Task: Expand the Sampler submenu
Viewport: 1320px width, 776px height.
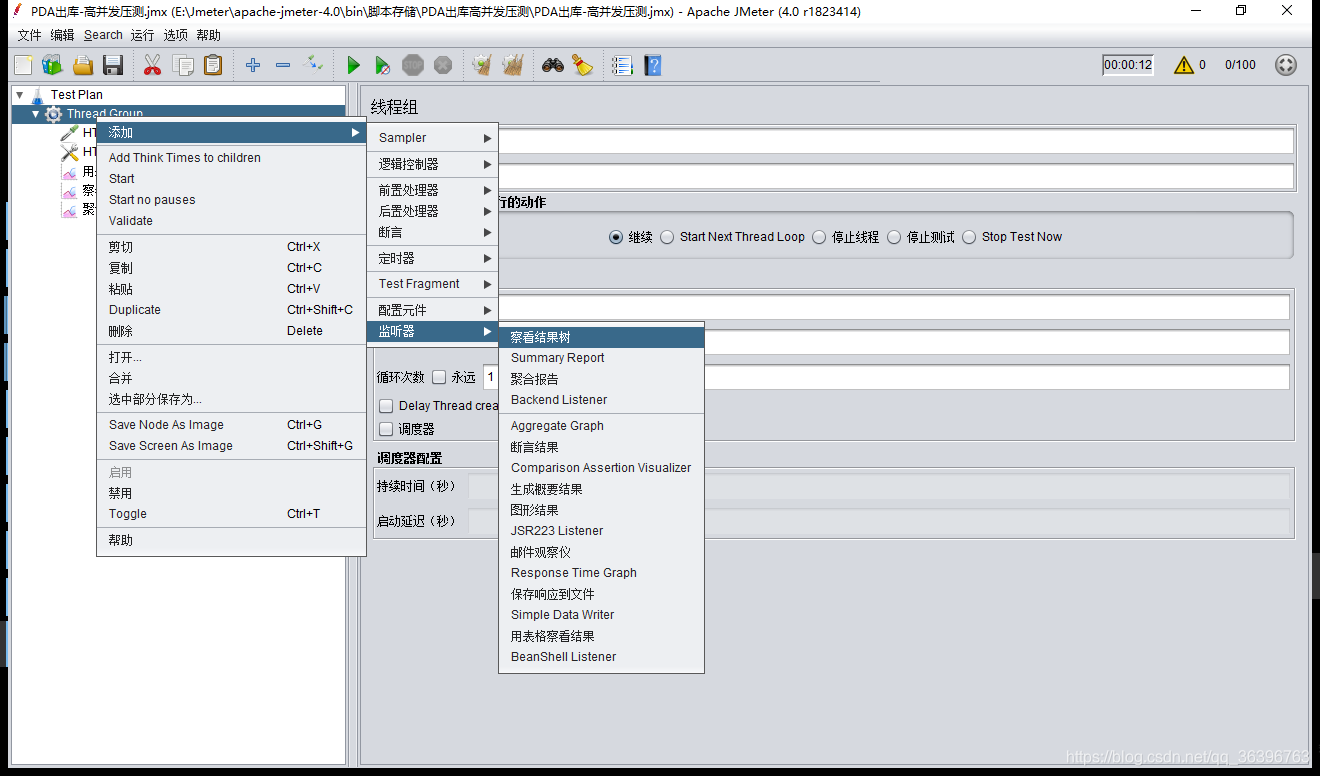Action: pyautogui.click(x=432, y=138)
